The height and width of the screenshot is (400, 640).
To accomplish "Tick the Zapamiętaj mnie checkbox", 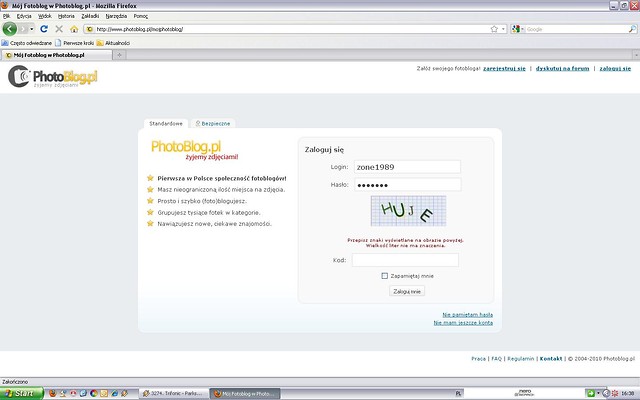I will click(384, 276).
